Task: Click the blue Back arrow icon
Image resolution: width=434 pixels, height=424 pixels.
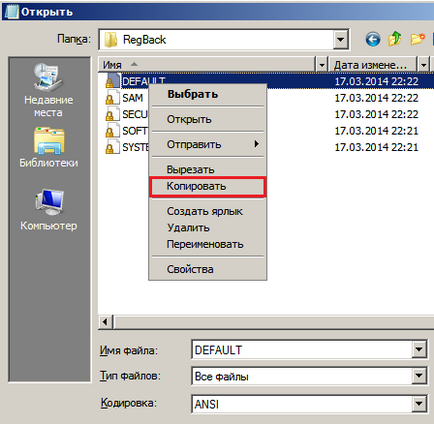Action: click(x=373, y=40)
